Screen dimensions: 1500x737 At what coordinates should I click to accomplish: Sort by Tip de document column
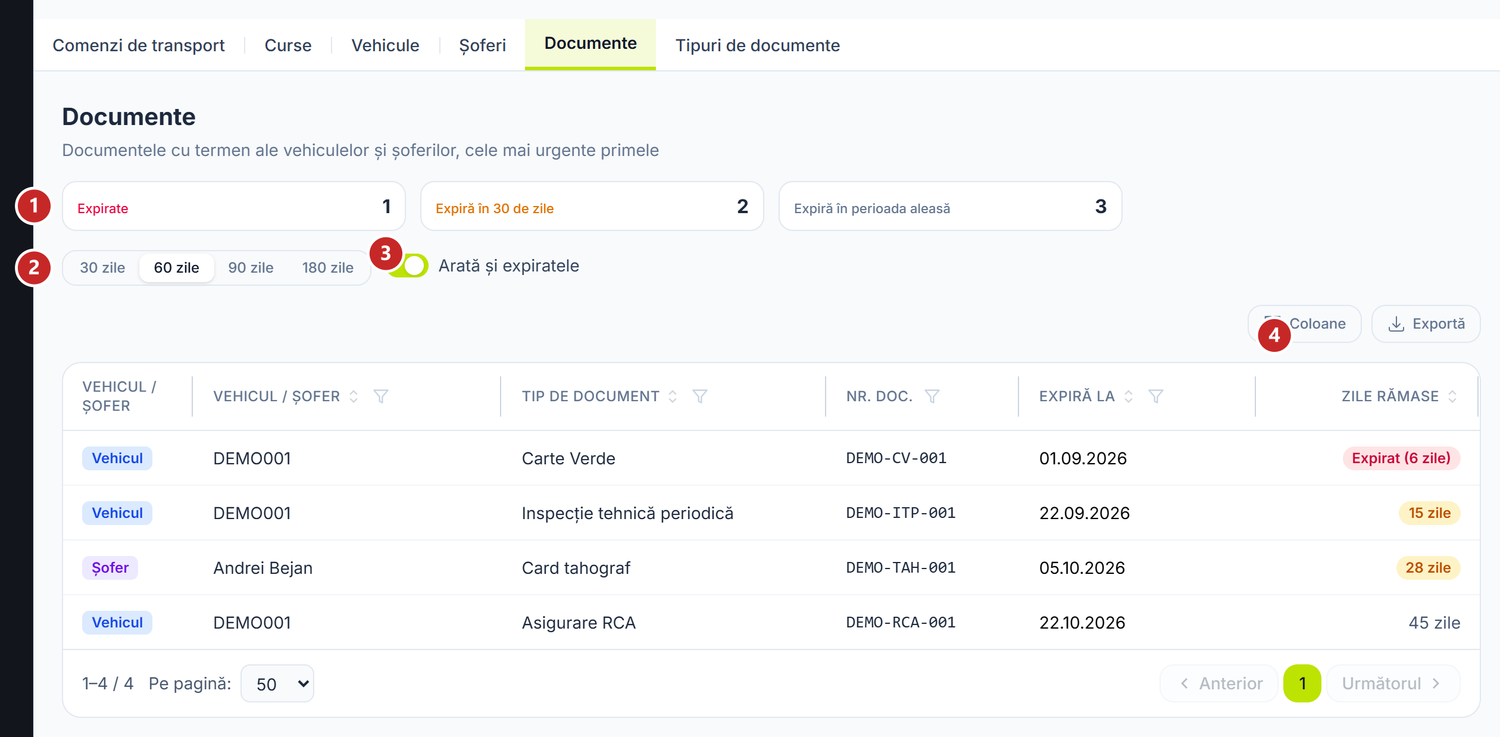click(x=673, y=397)
